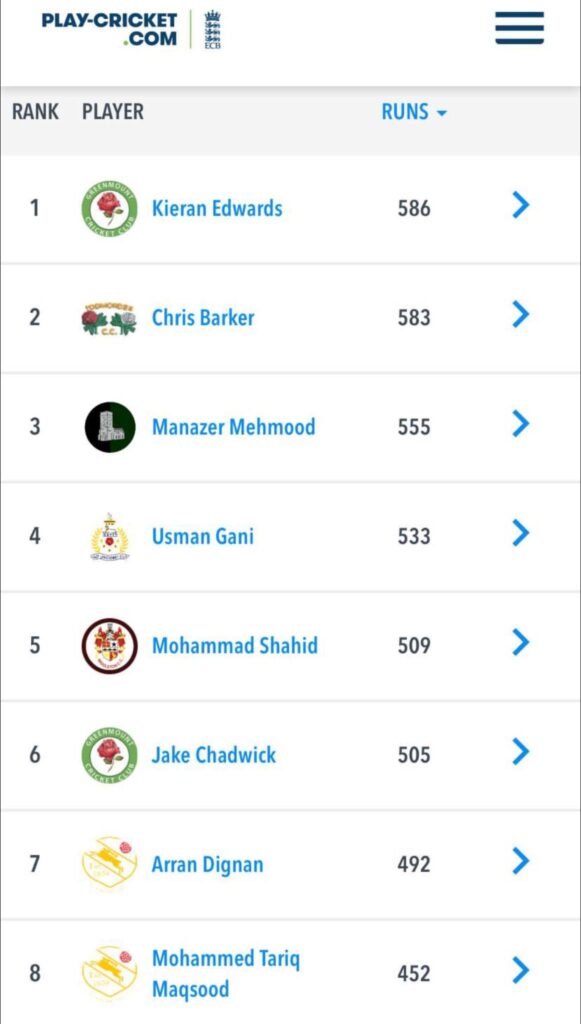The width and height of the screenshot is (581, 1024).
Task: Click the RANK column header
Action: 35,112
